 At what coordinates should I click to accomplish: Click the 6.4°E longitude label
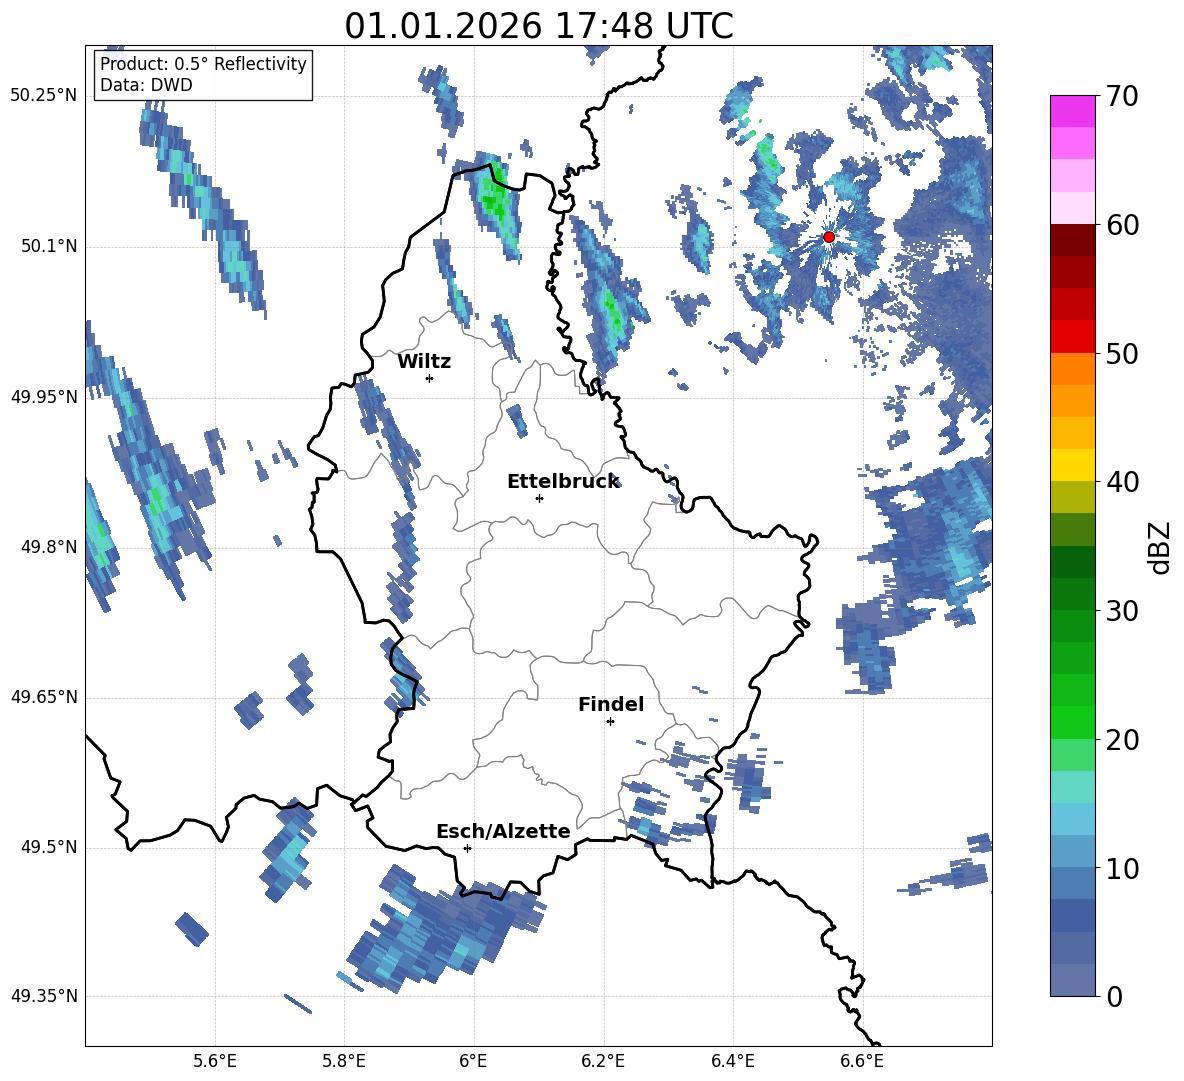pos(732,1061)
